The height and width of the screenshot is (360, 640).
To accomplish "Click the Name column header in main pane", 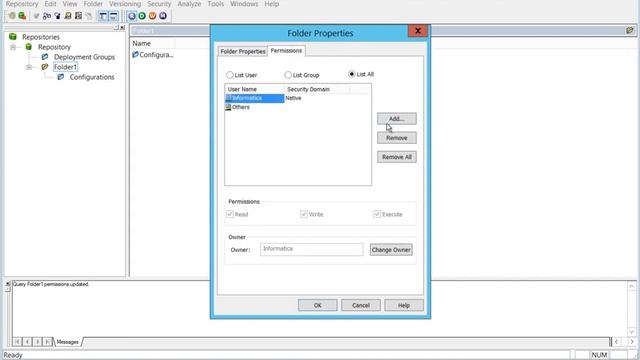I will tap(153, 43).
